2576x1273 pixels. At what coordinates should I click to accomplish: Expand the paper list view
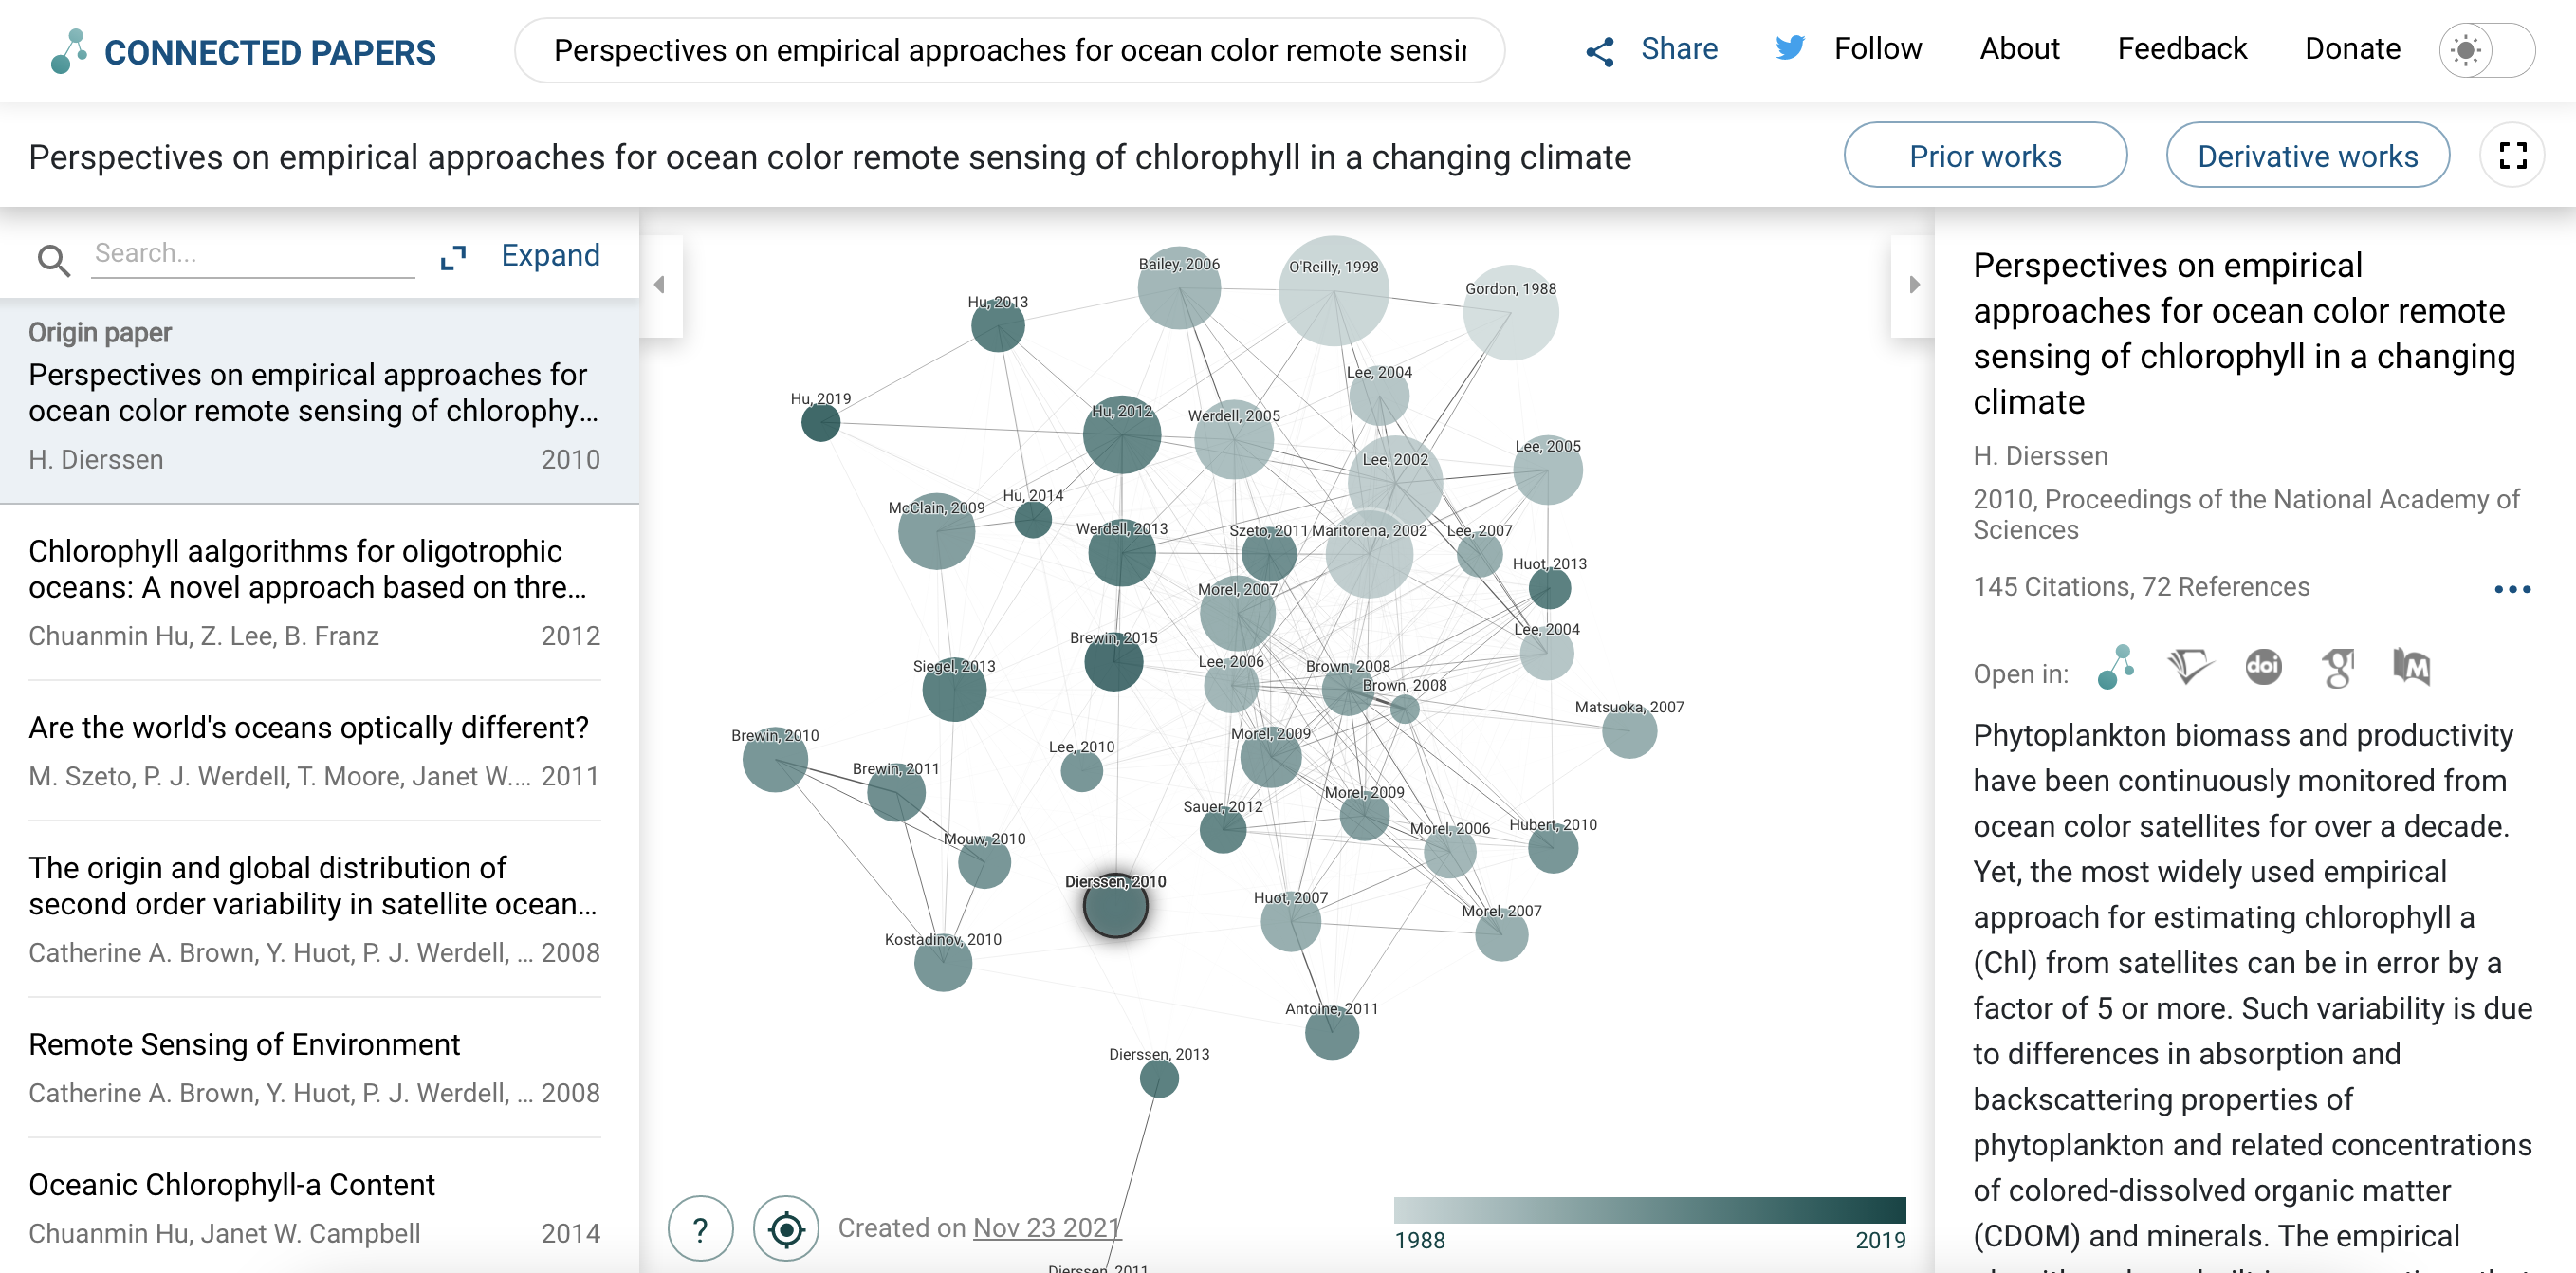(x=521, y=256)
